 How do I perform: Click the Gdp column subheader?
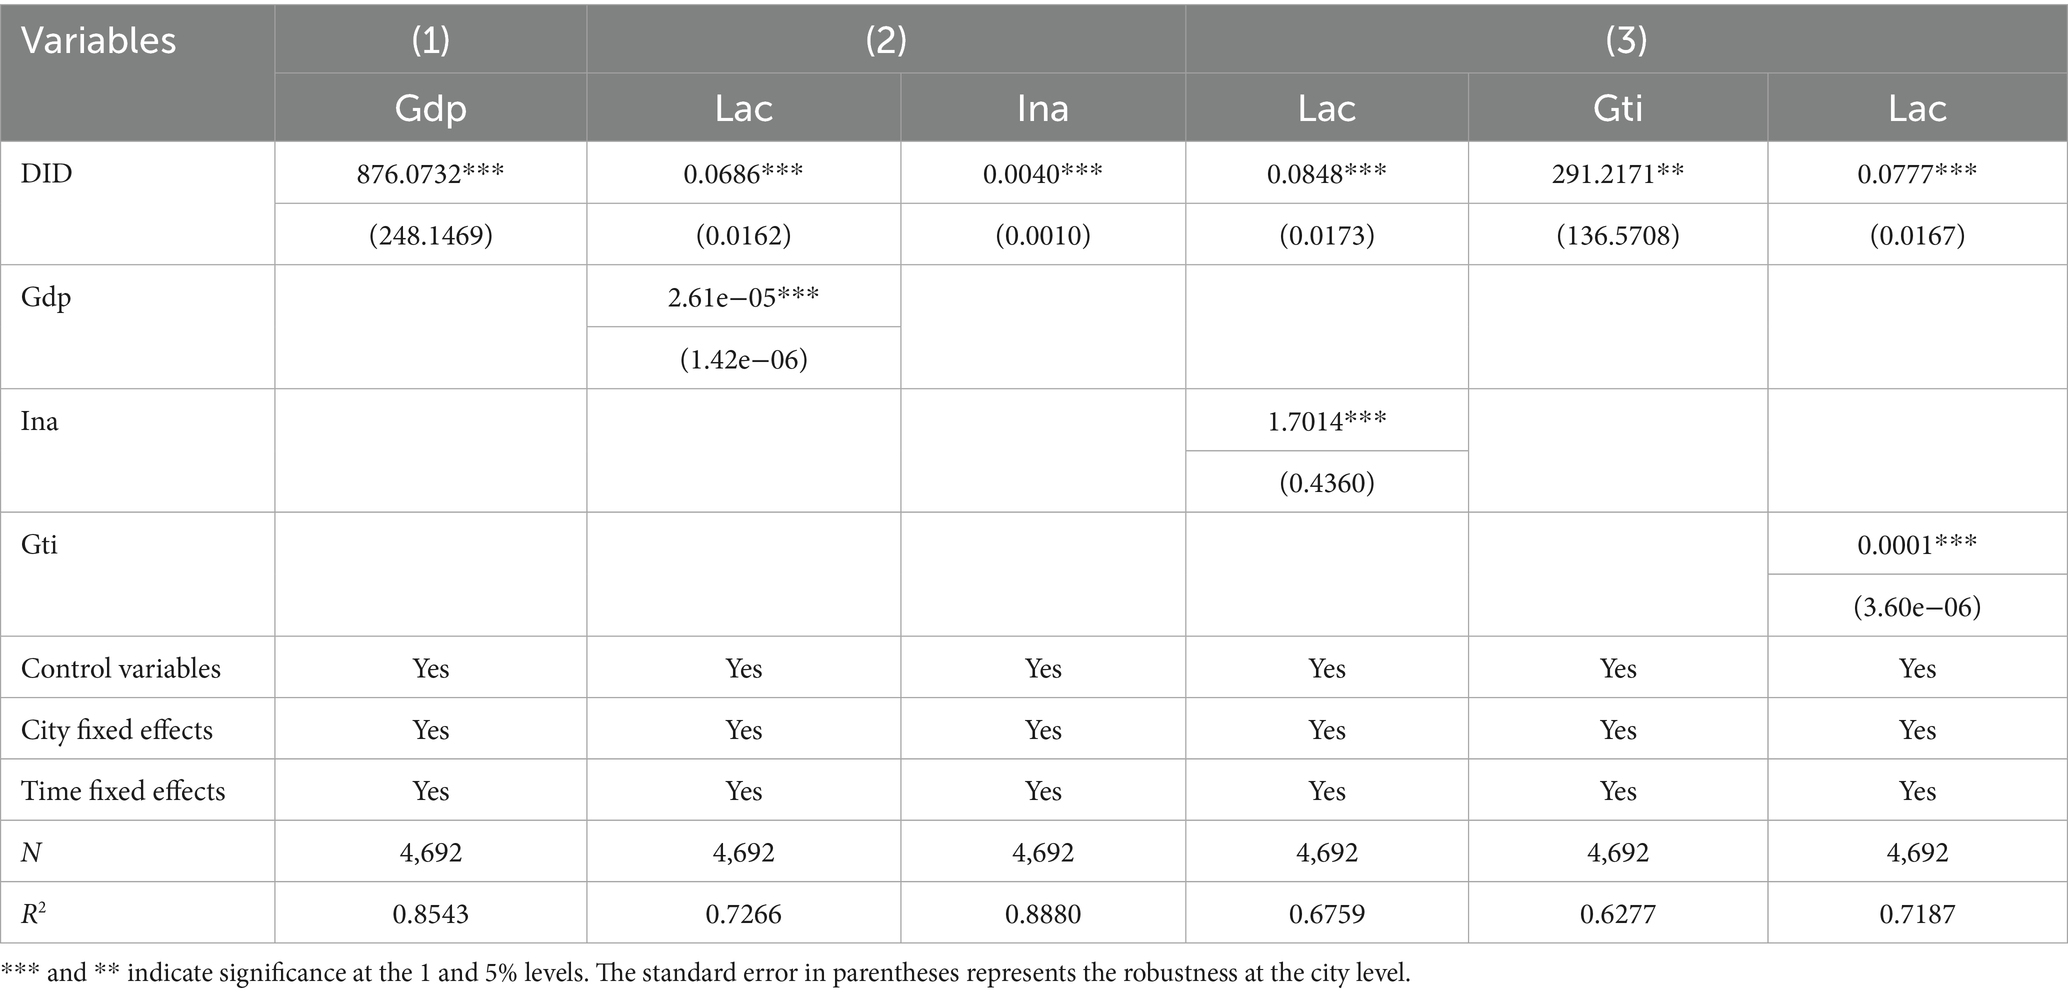click(430, 108)
